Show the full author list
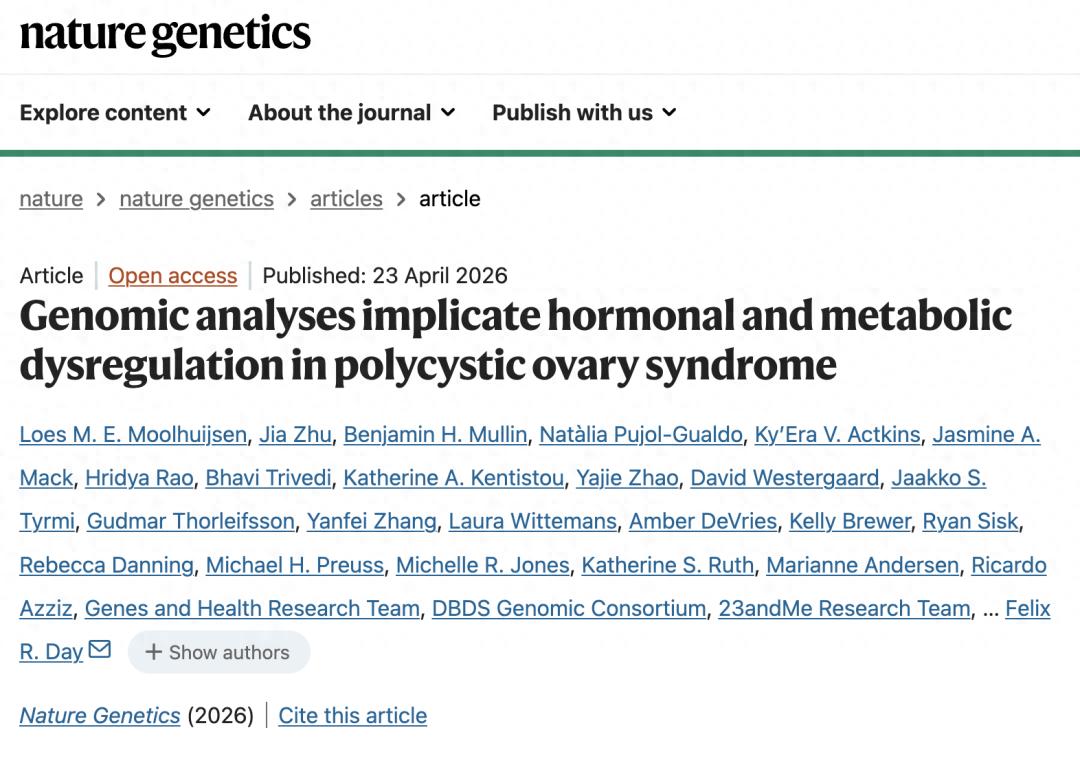This screenshot has width=1080, height=763. click(x=218, y=652)
